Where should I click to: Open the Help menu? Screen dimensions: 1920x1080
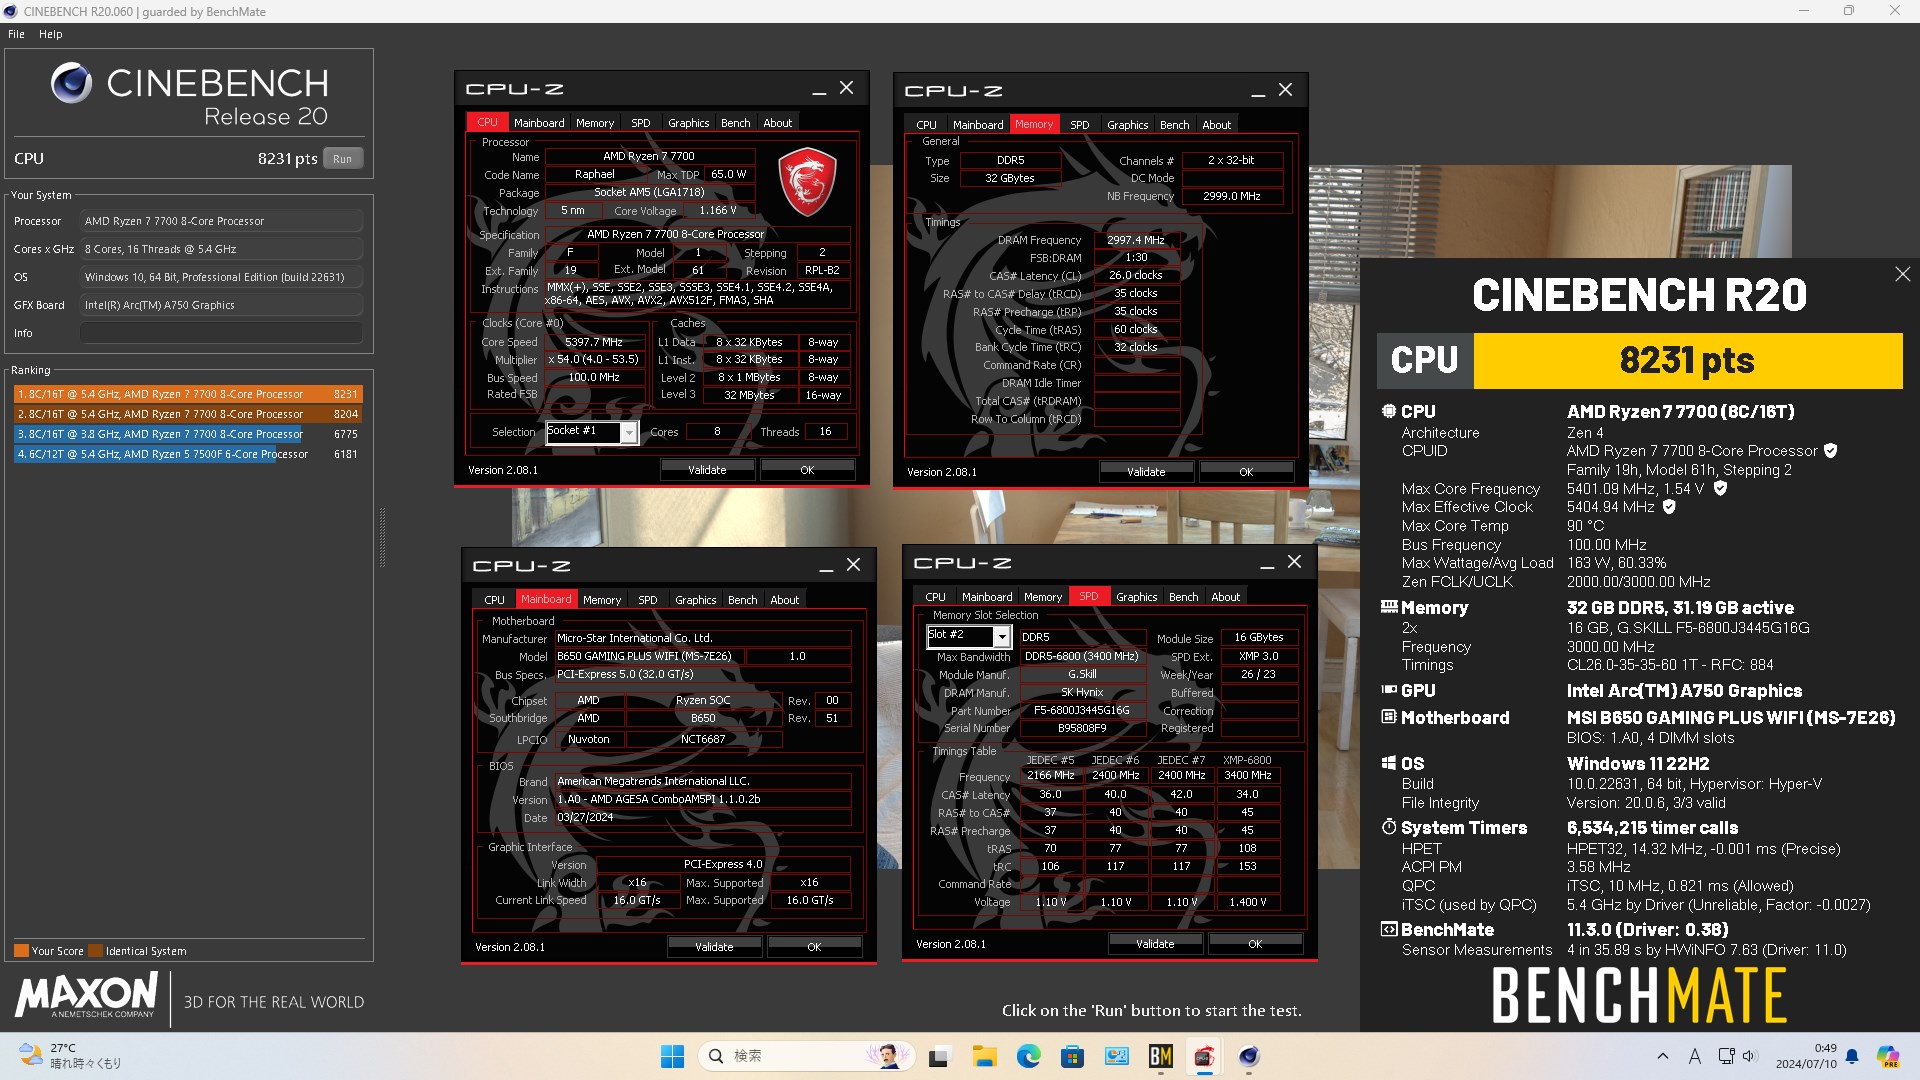50,34
